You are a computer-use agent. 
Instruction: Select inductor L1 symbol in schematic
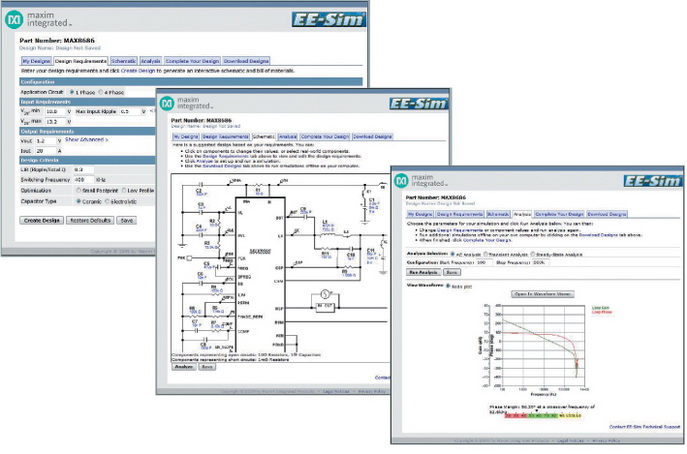[327, 235]
